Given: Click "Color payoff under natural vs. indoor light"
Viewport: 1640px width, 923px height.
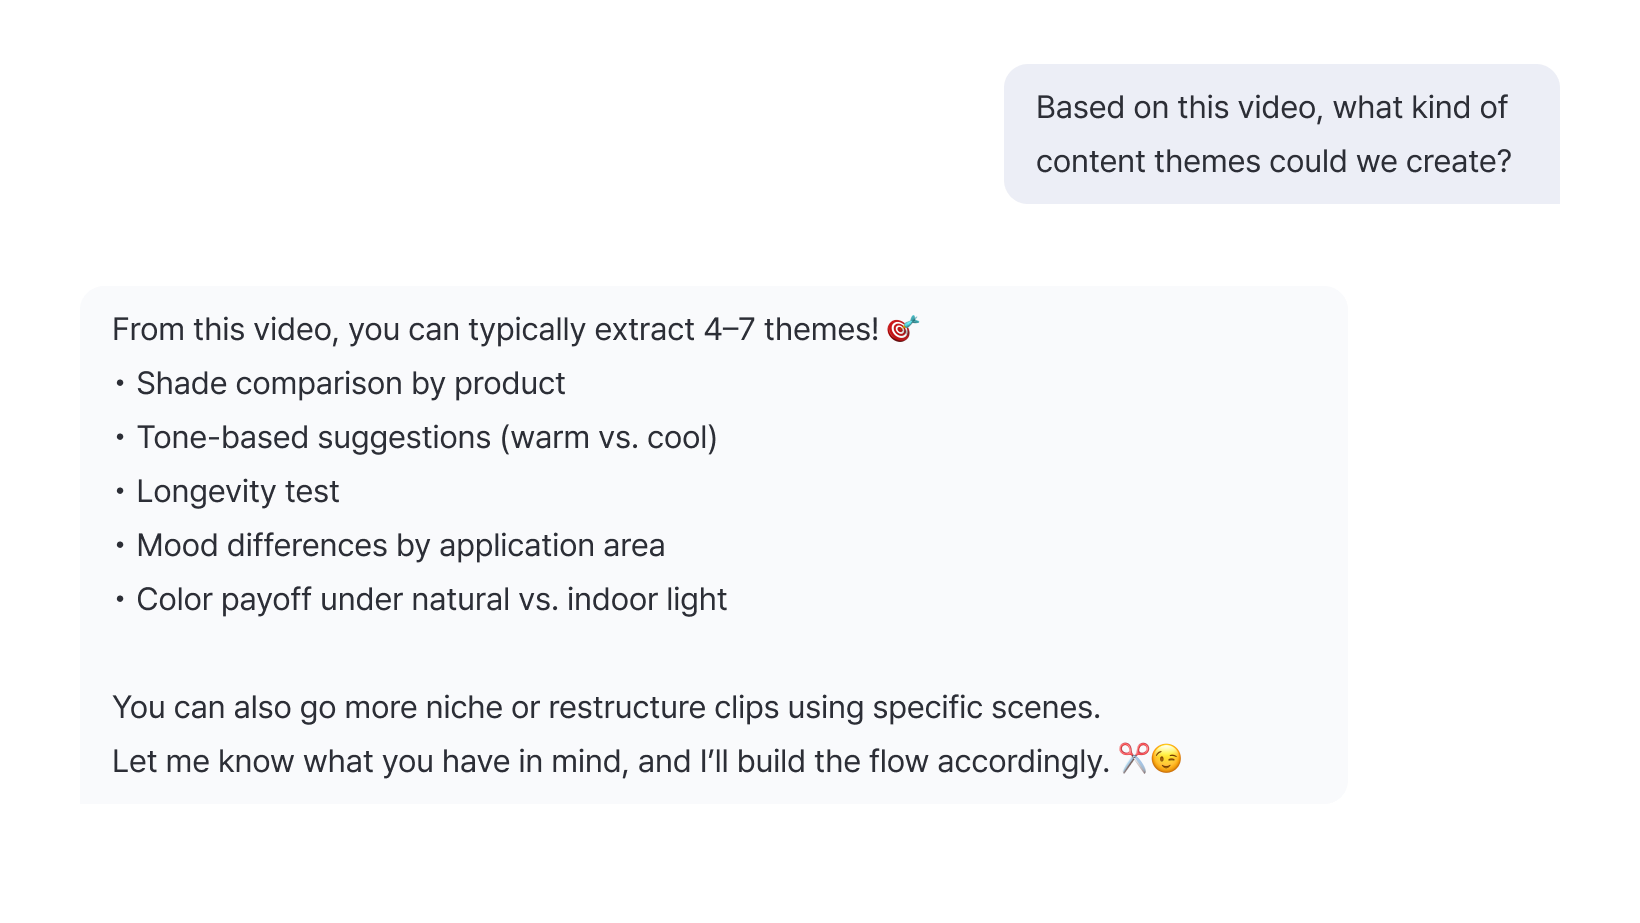Looking at the screenshot, I should [x=432, y=600].
